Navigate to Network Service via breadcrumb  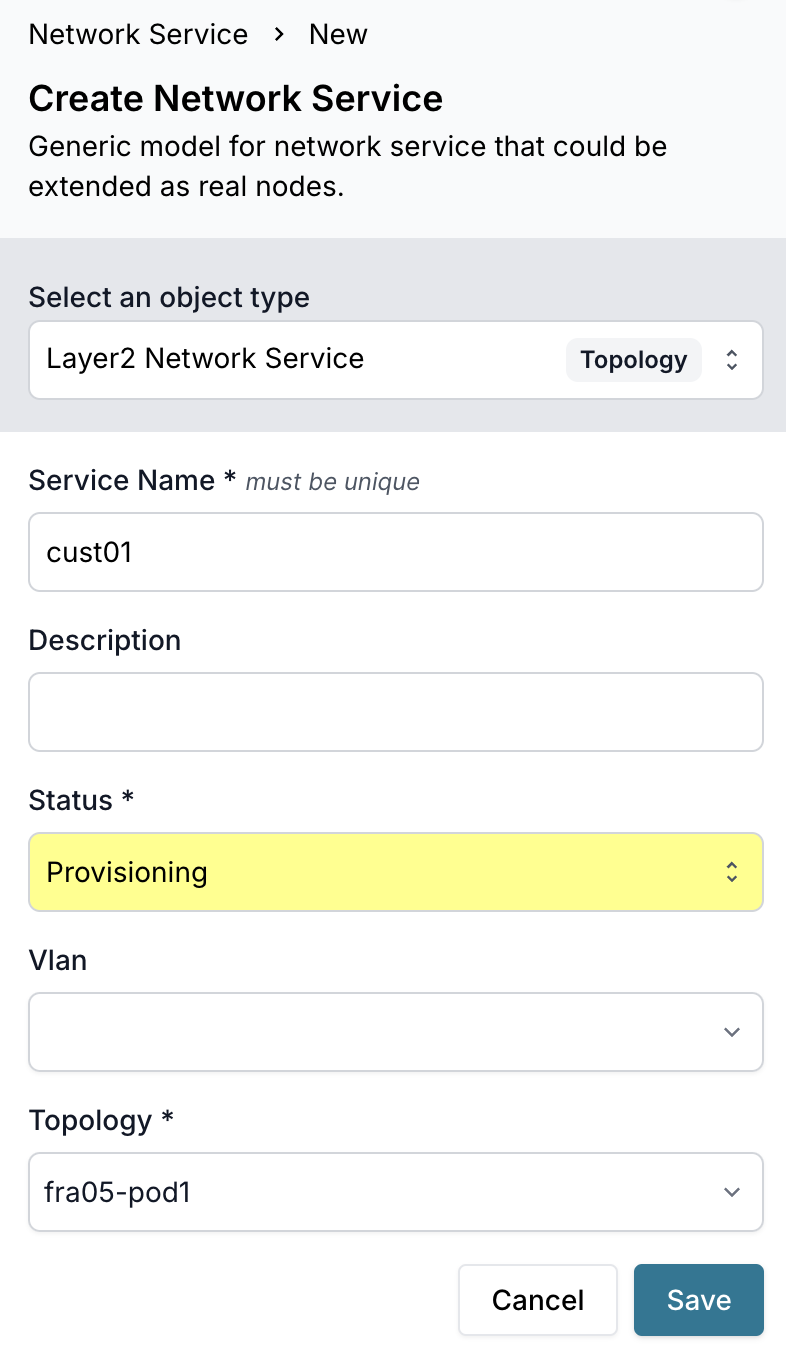(x=138, y=34)
